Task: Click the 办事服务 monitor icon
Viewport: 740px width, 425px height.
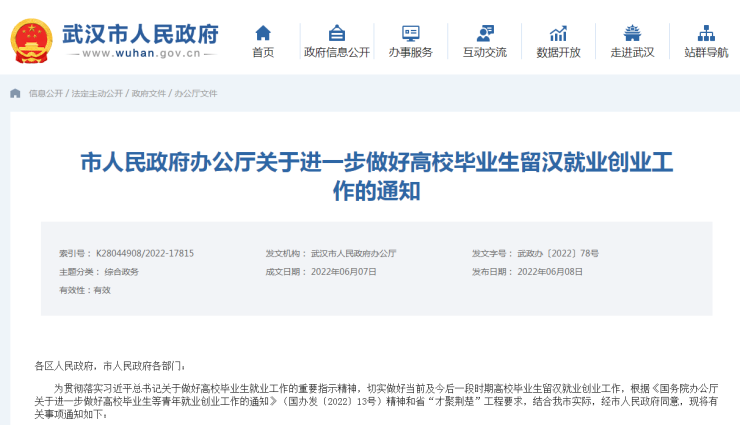Action: coord(410,32)
